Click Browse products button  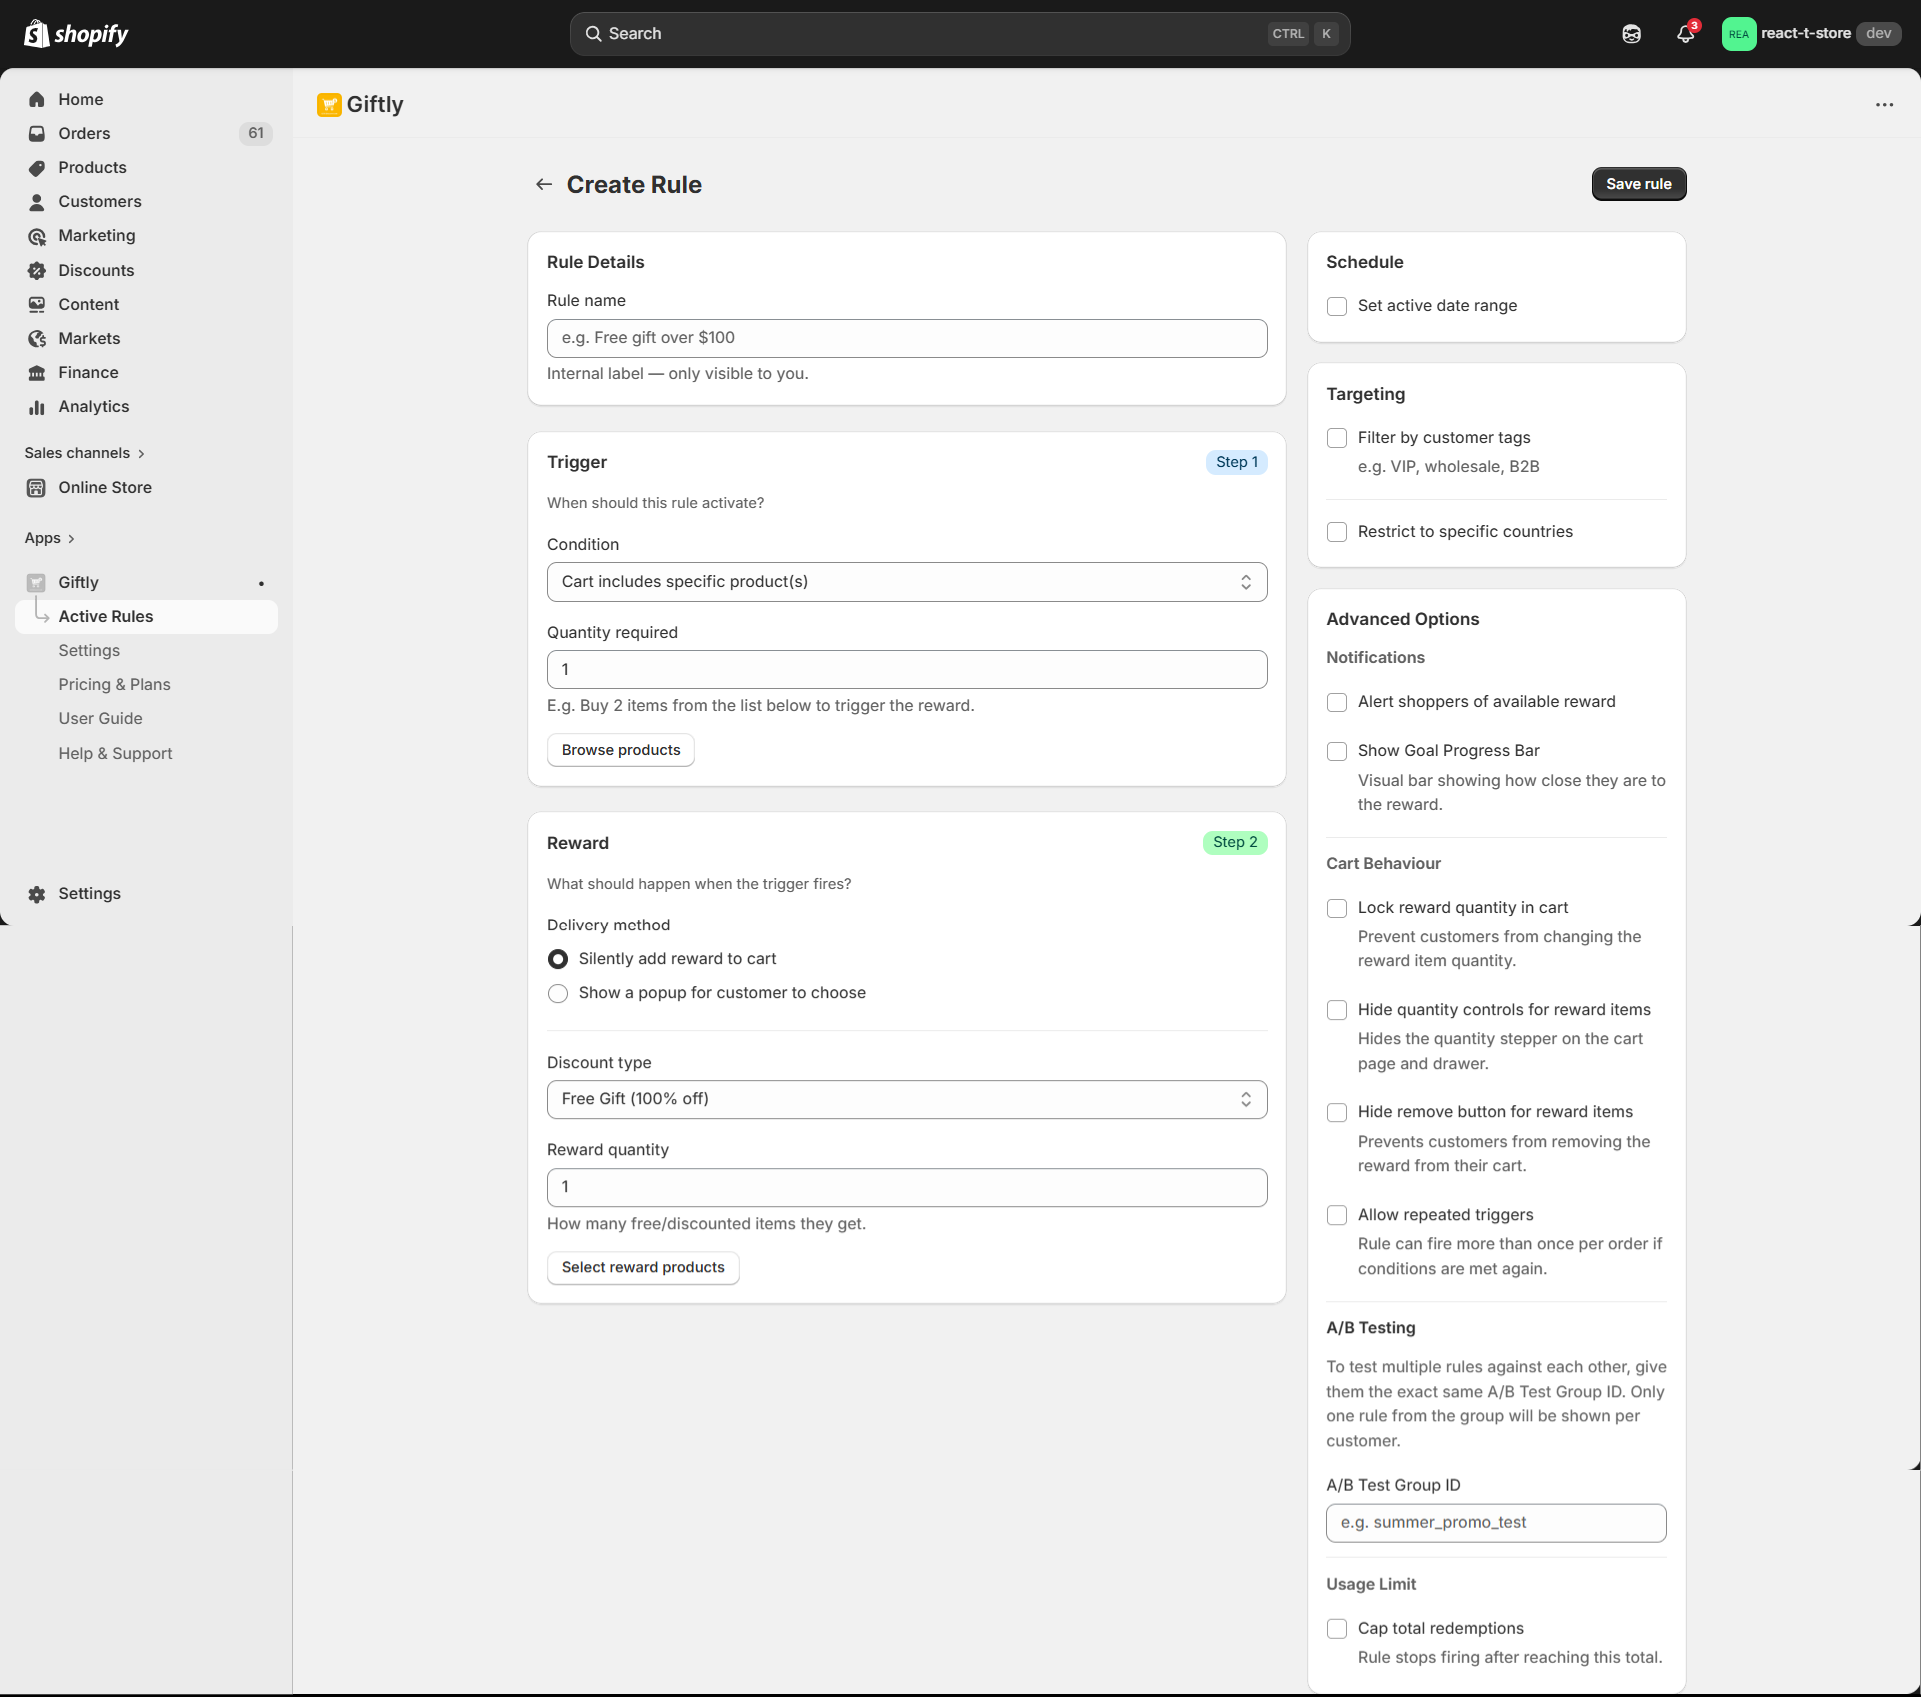coord(620,750)
